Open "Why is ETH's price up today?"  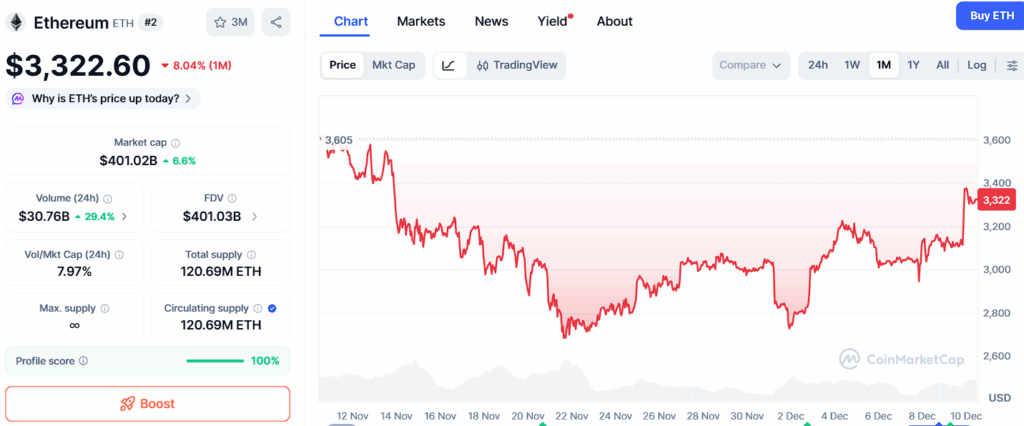103,98
